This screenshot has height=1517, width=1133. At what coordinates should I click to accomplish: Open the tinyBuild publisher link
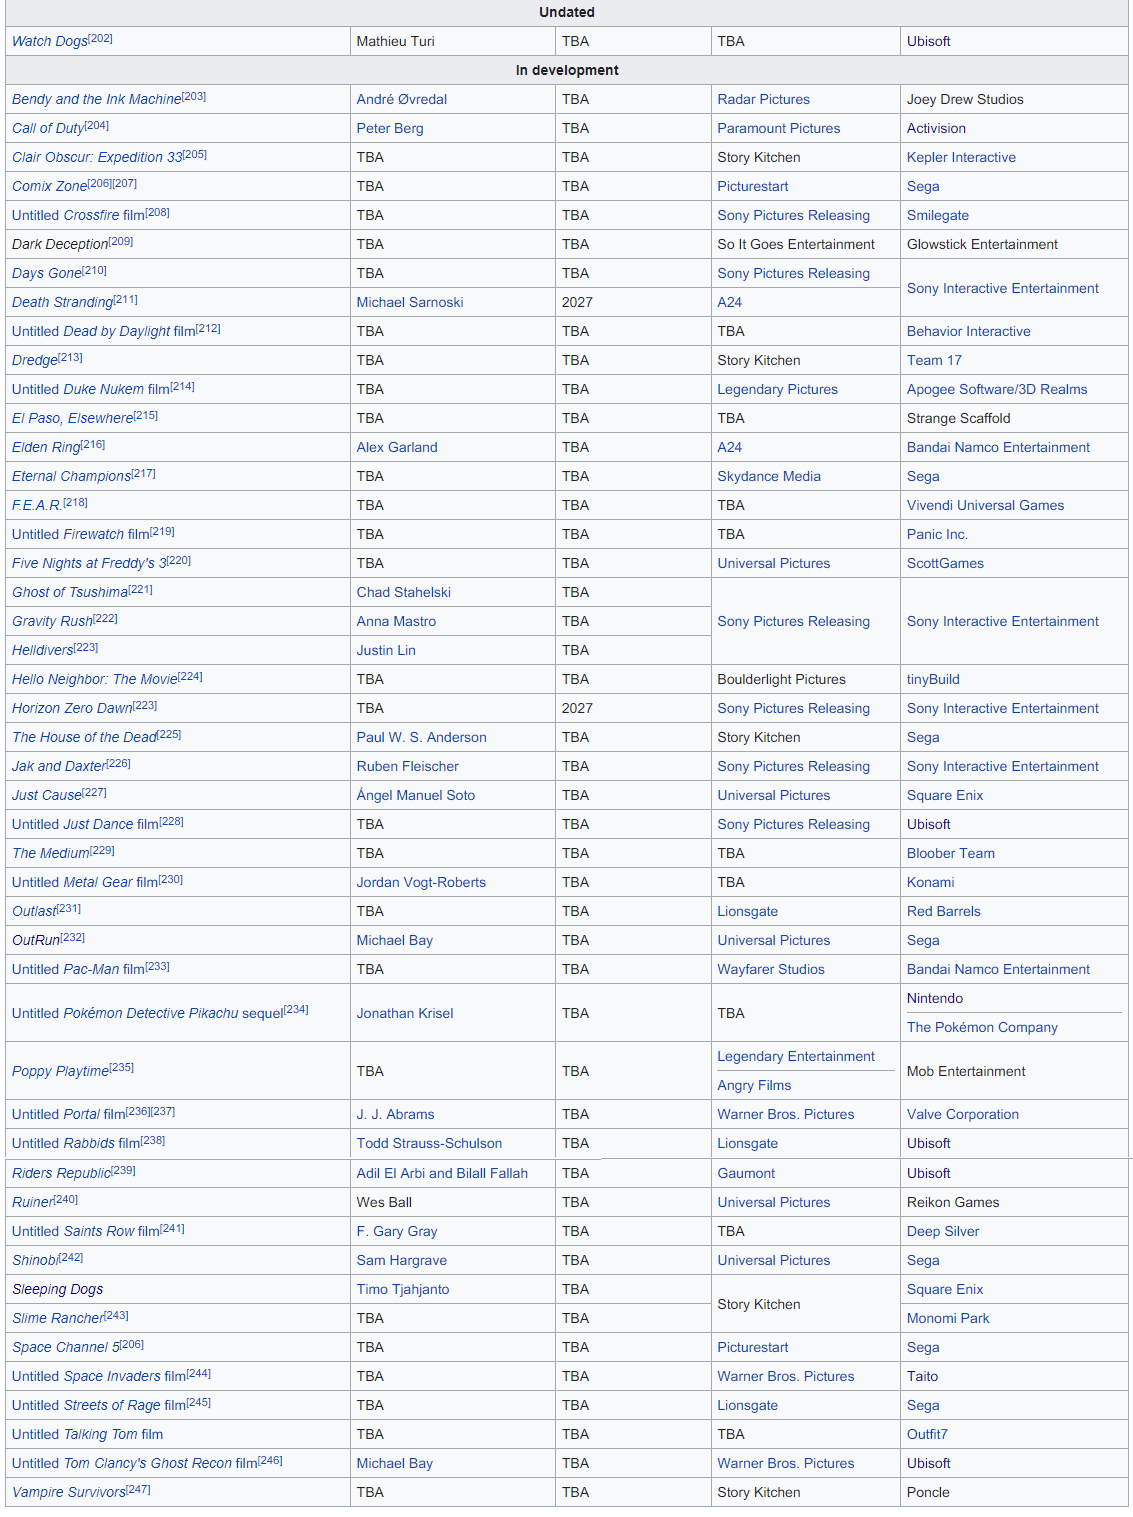pyautogui.click(x=932, y=680)
